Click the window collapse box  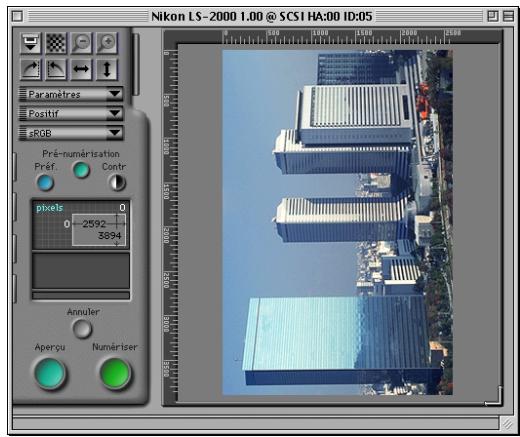click(x=508, y=16)
